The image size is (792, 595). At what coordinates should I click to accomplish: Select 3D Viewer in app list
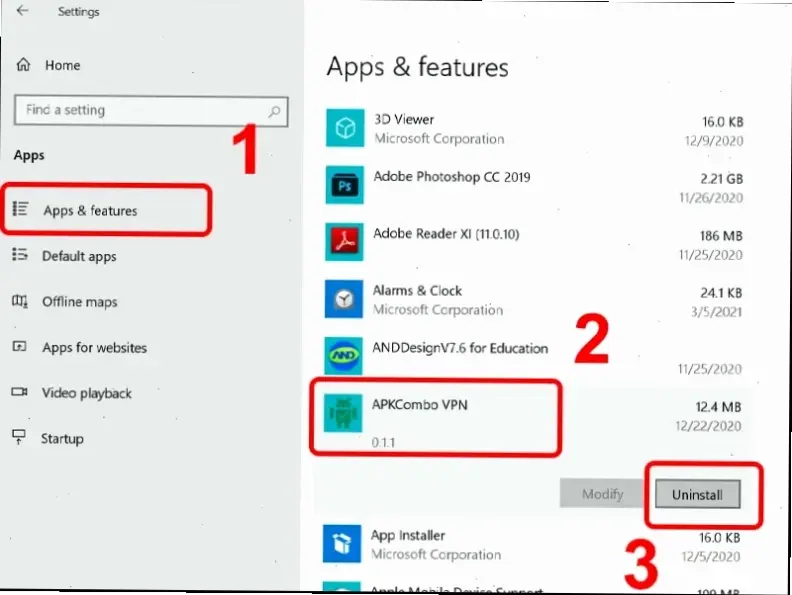(x=534, y=129)
